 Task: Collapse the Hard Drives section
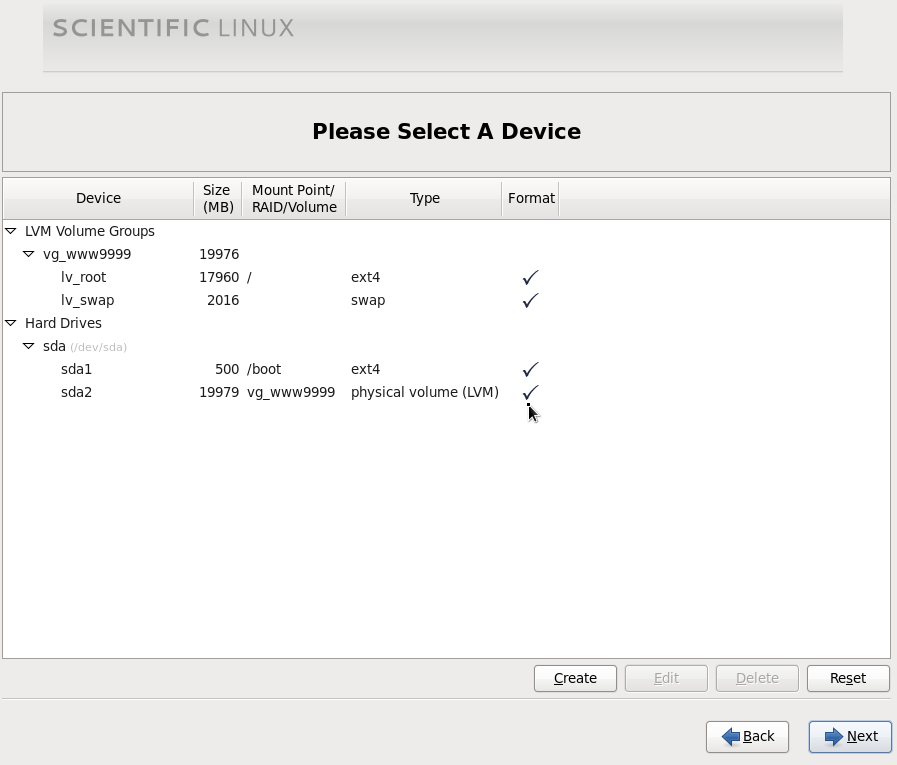[x=11, y=323]
